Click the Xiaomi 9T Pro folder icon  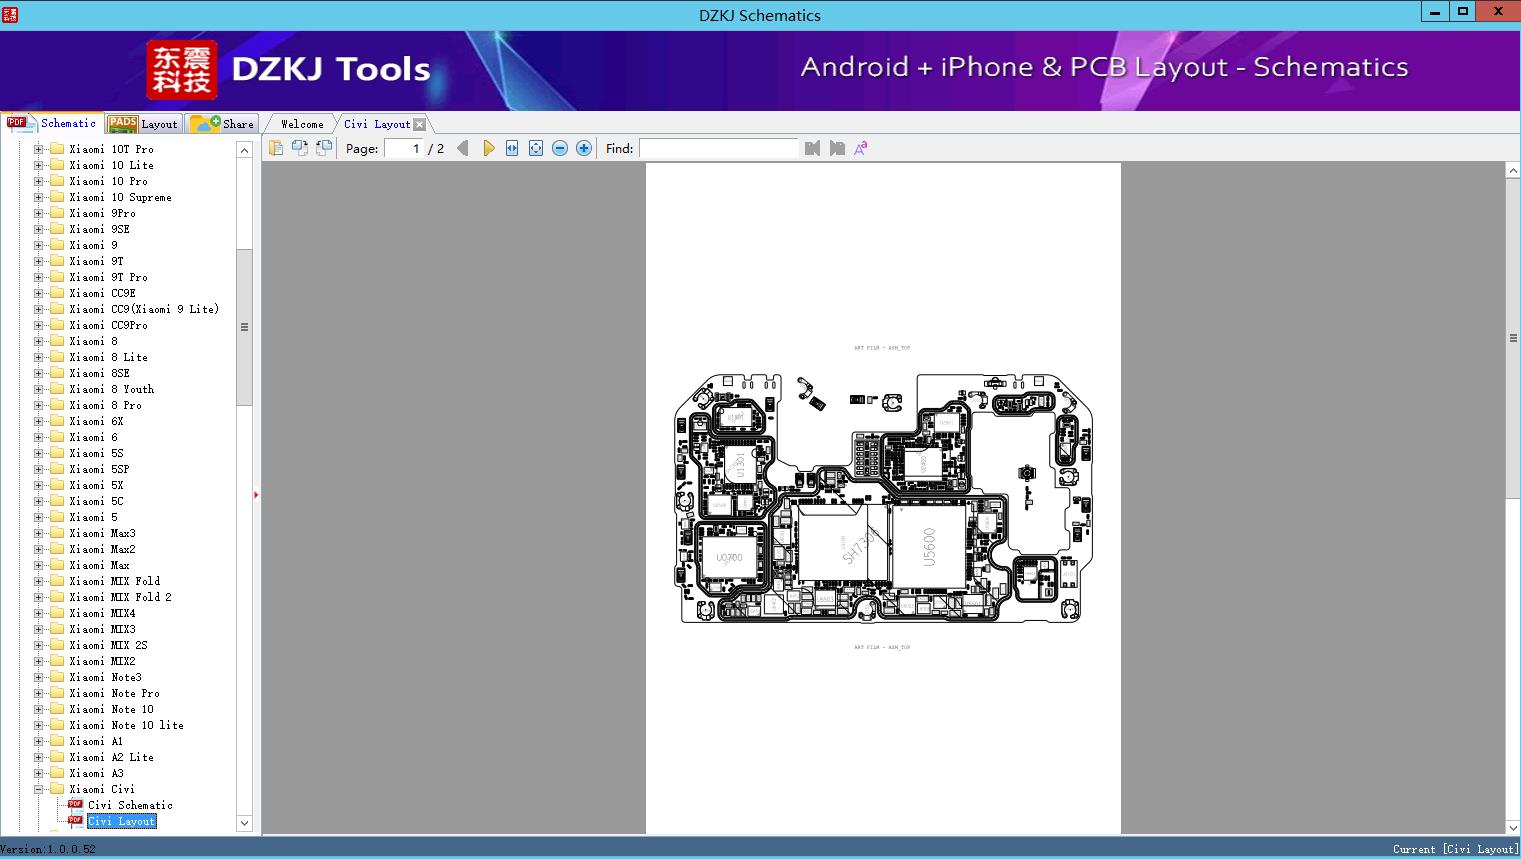[57, 277]
